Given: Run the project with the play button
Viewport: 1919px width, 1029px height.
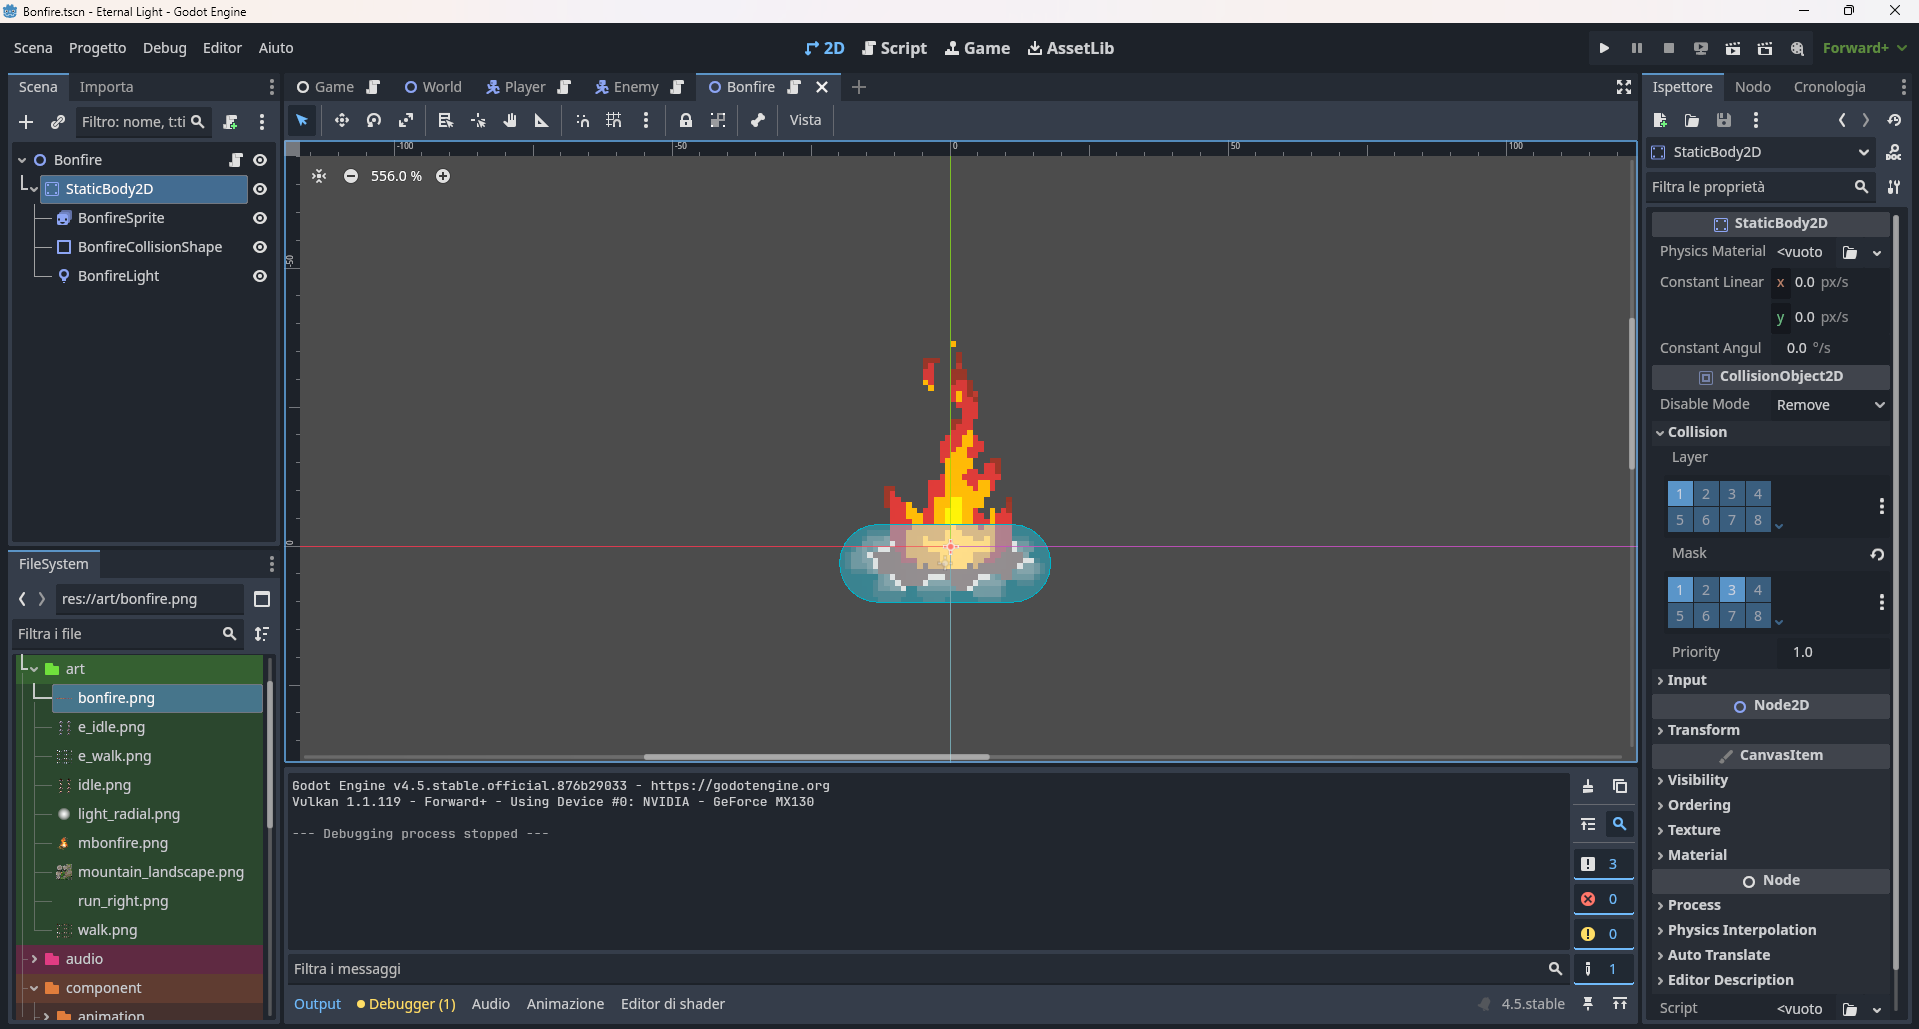Looking at the screenshot, I should point(1604,48).
